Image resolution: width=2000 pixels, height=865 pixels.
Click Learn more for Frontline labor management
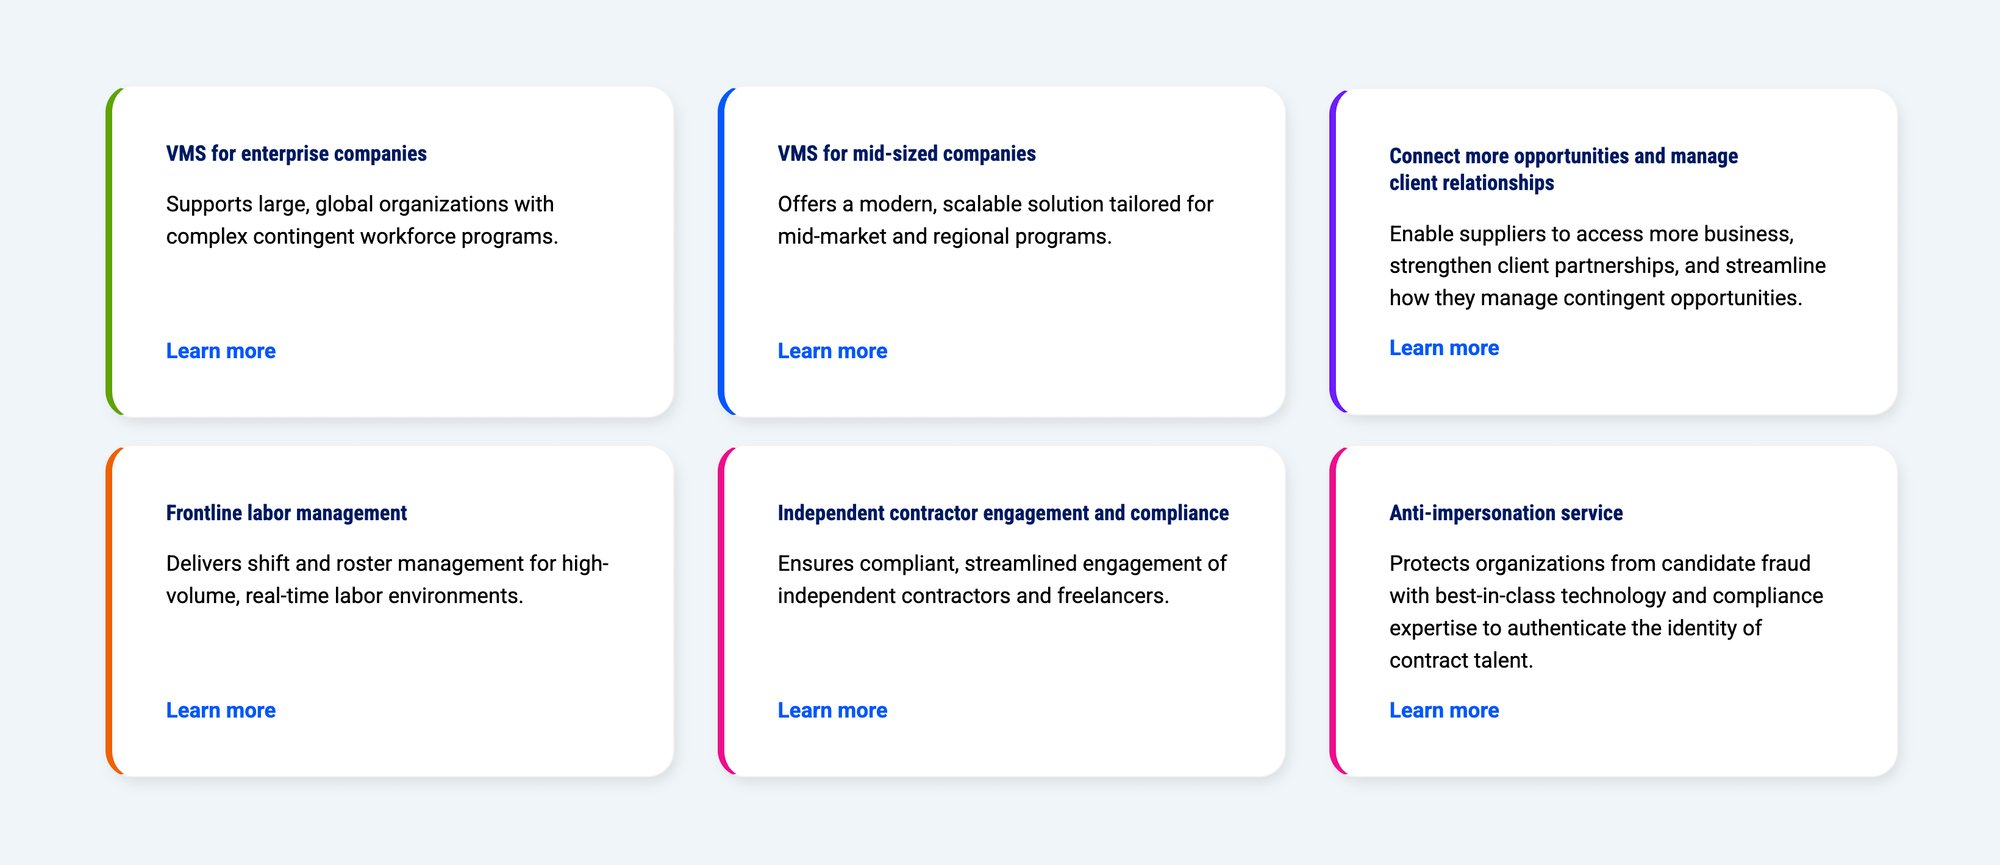(x=220, y=710)
